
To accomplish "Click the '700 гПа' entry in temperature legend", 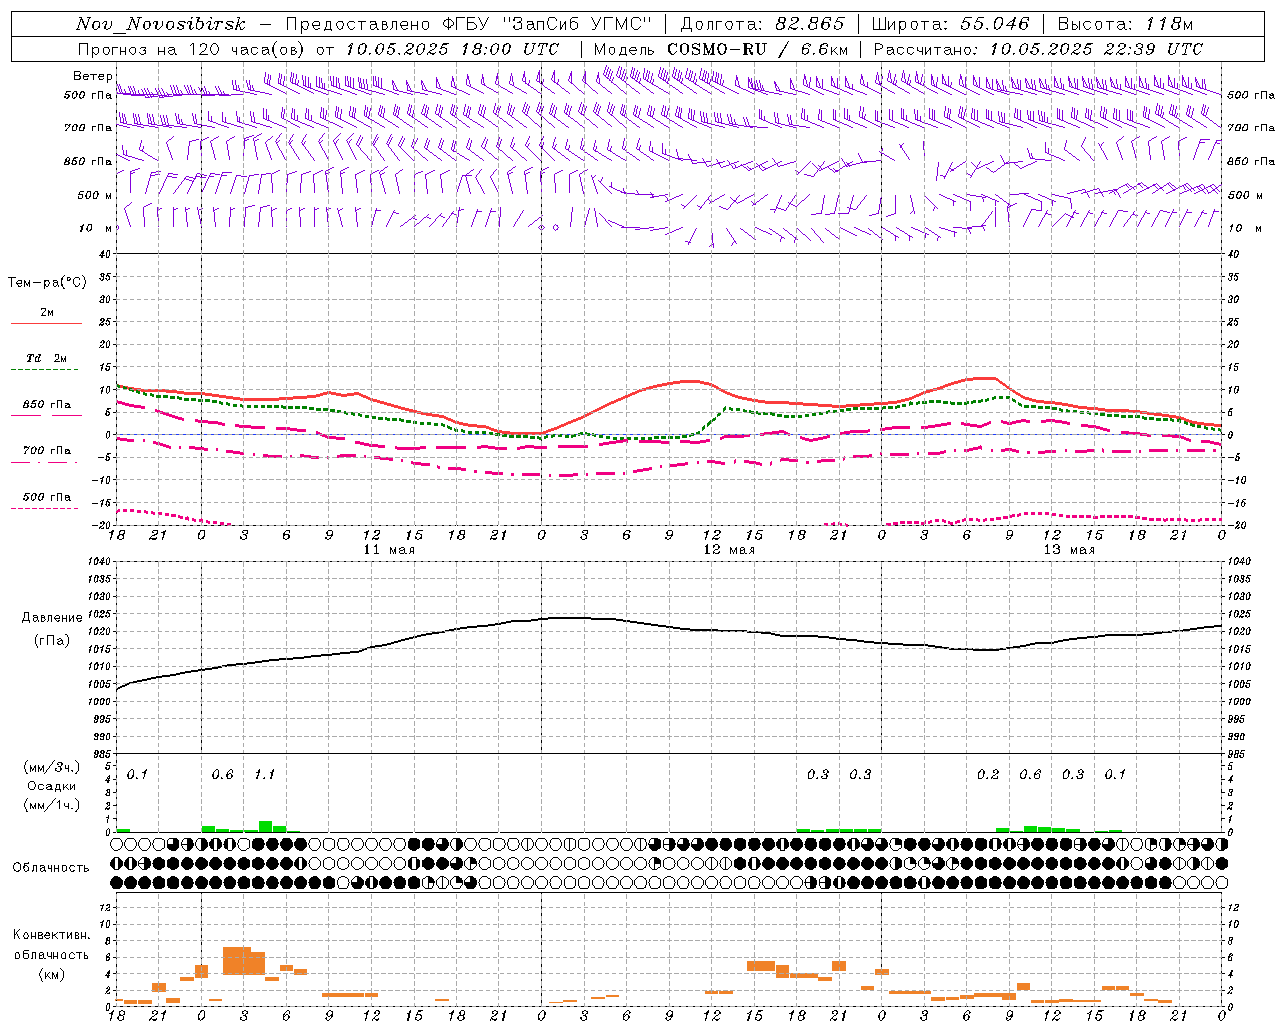I will coord(47,451).
